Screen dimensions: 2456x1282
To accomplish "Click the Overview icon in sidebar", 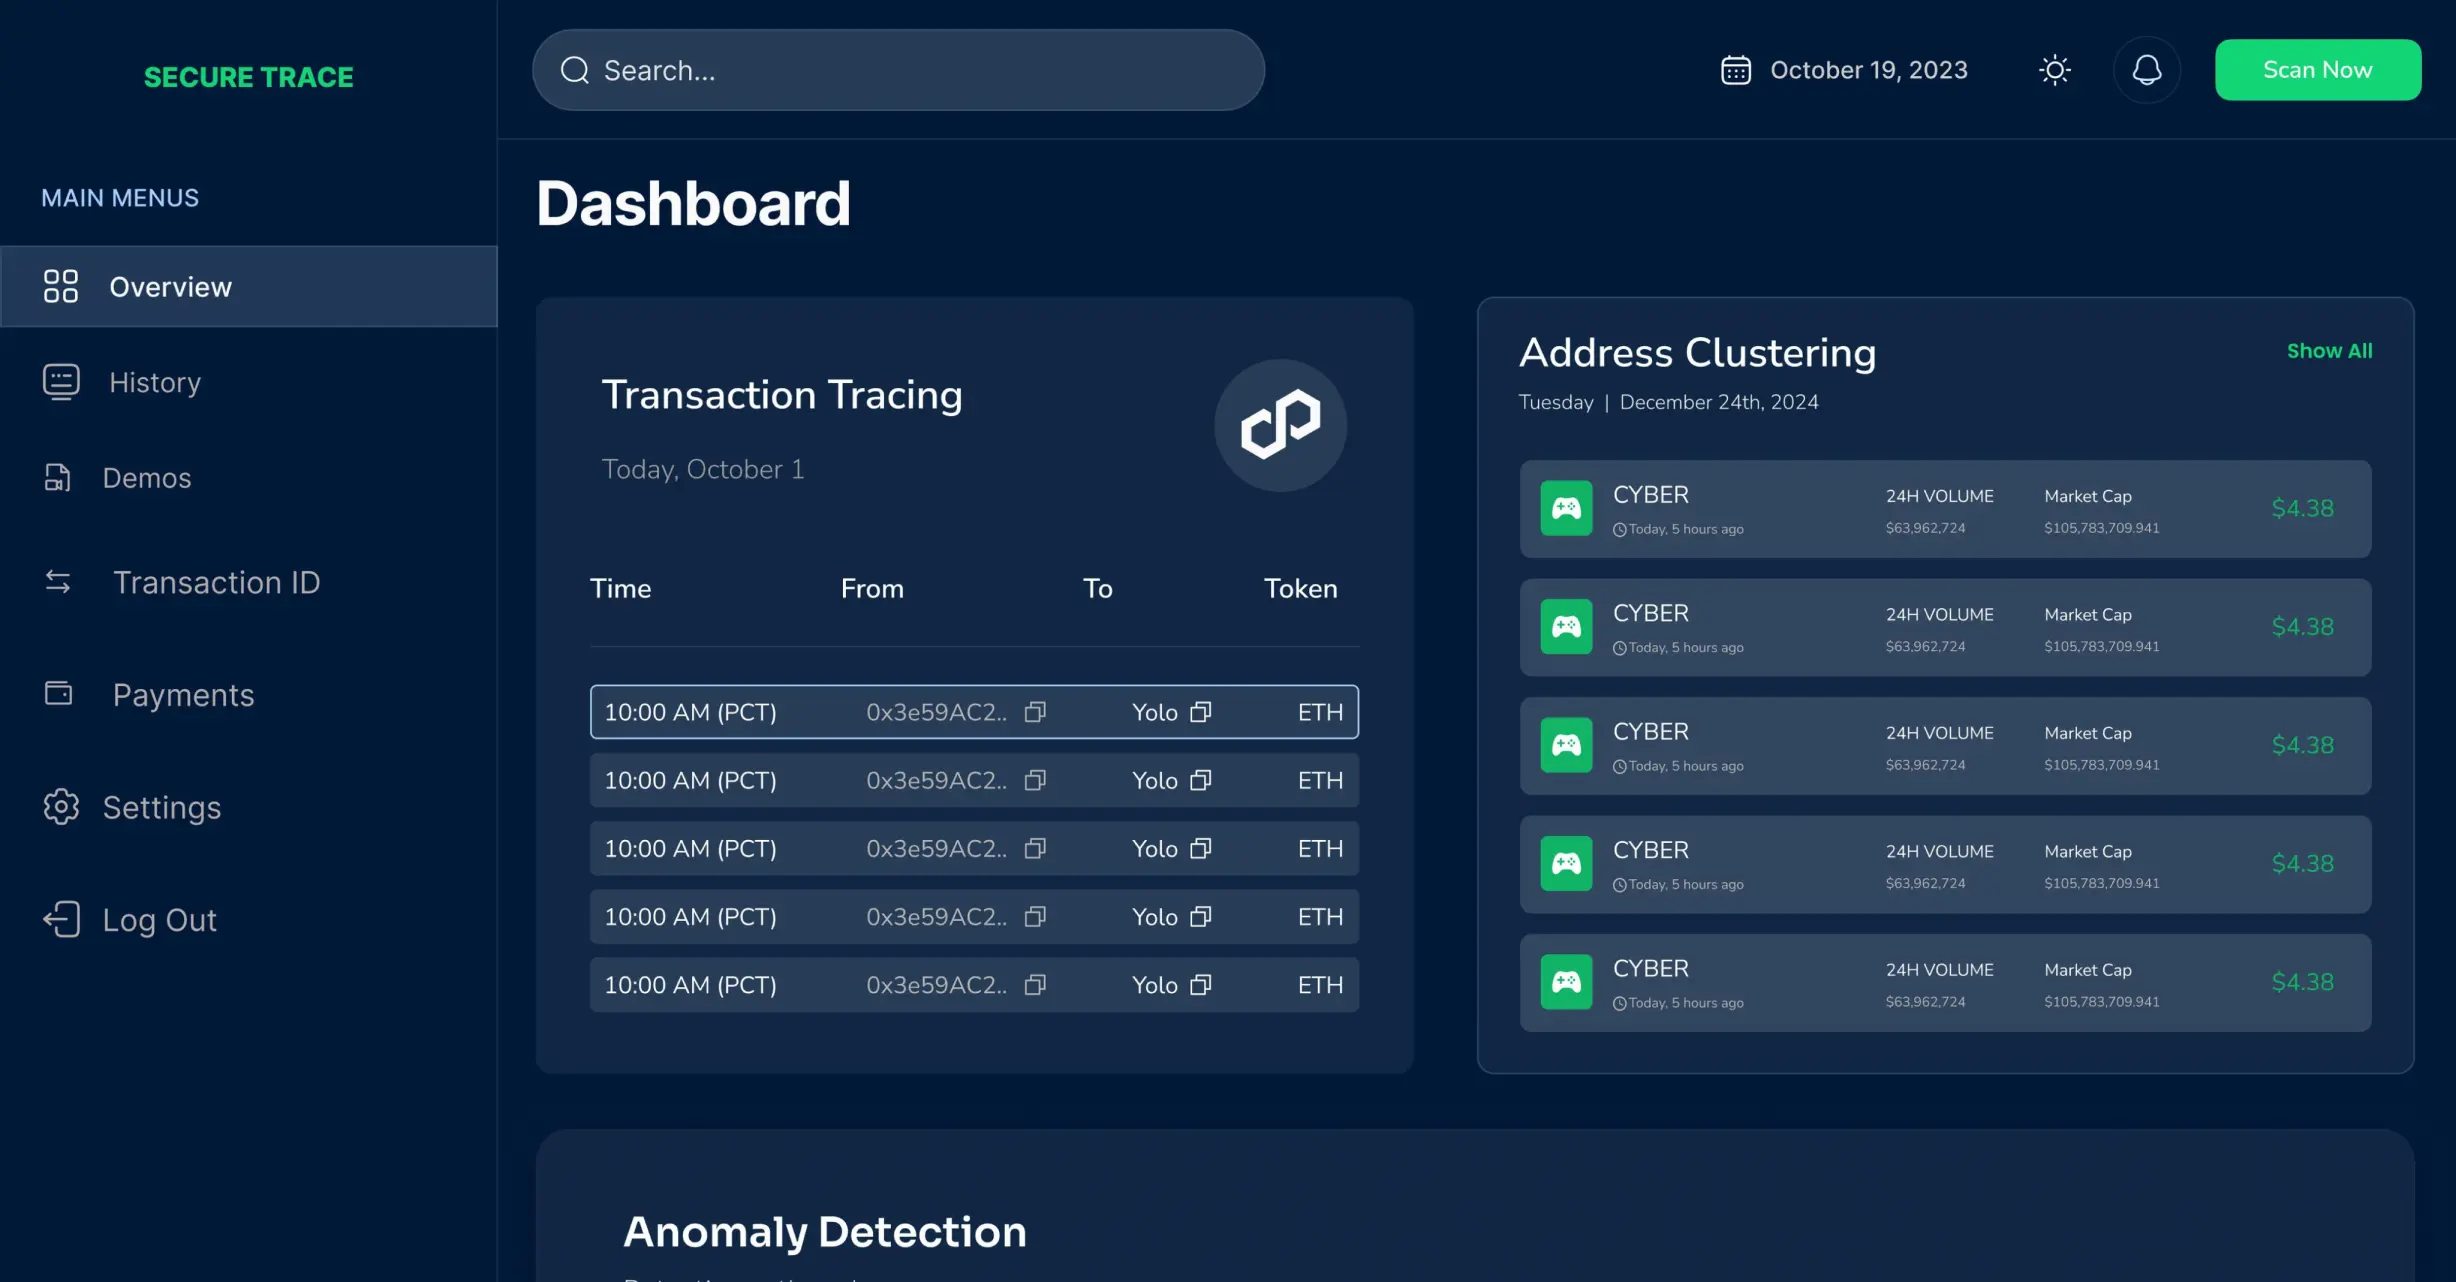I will [60, 284].
